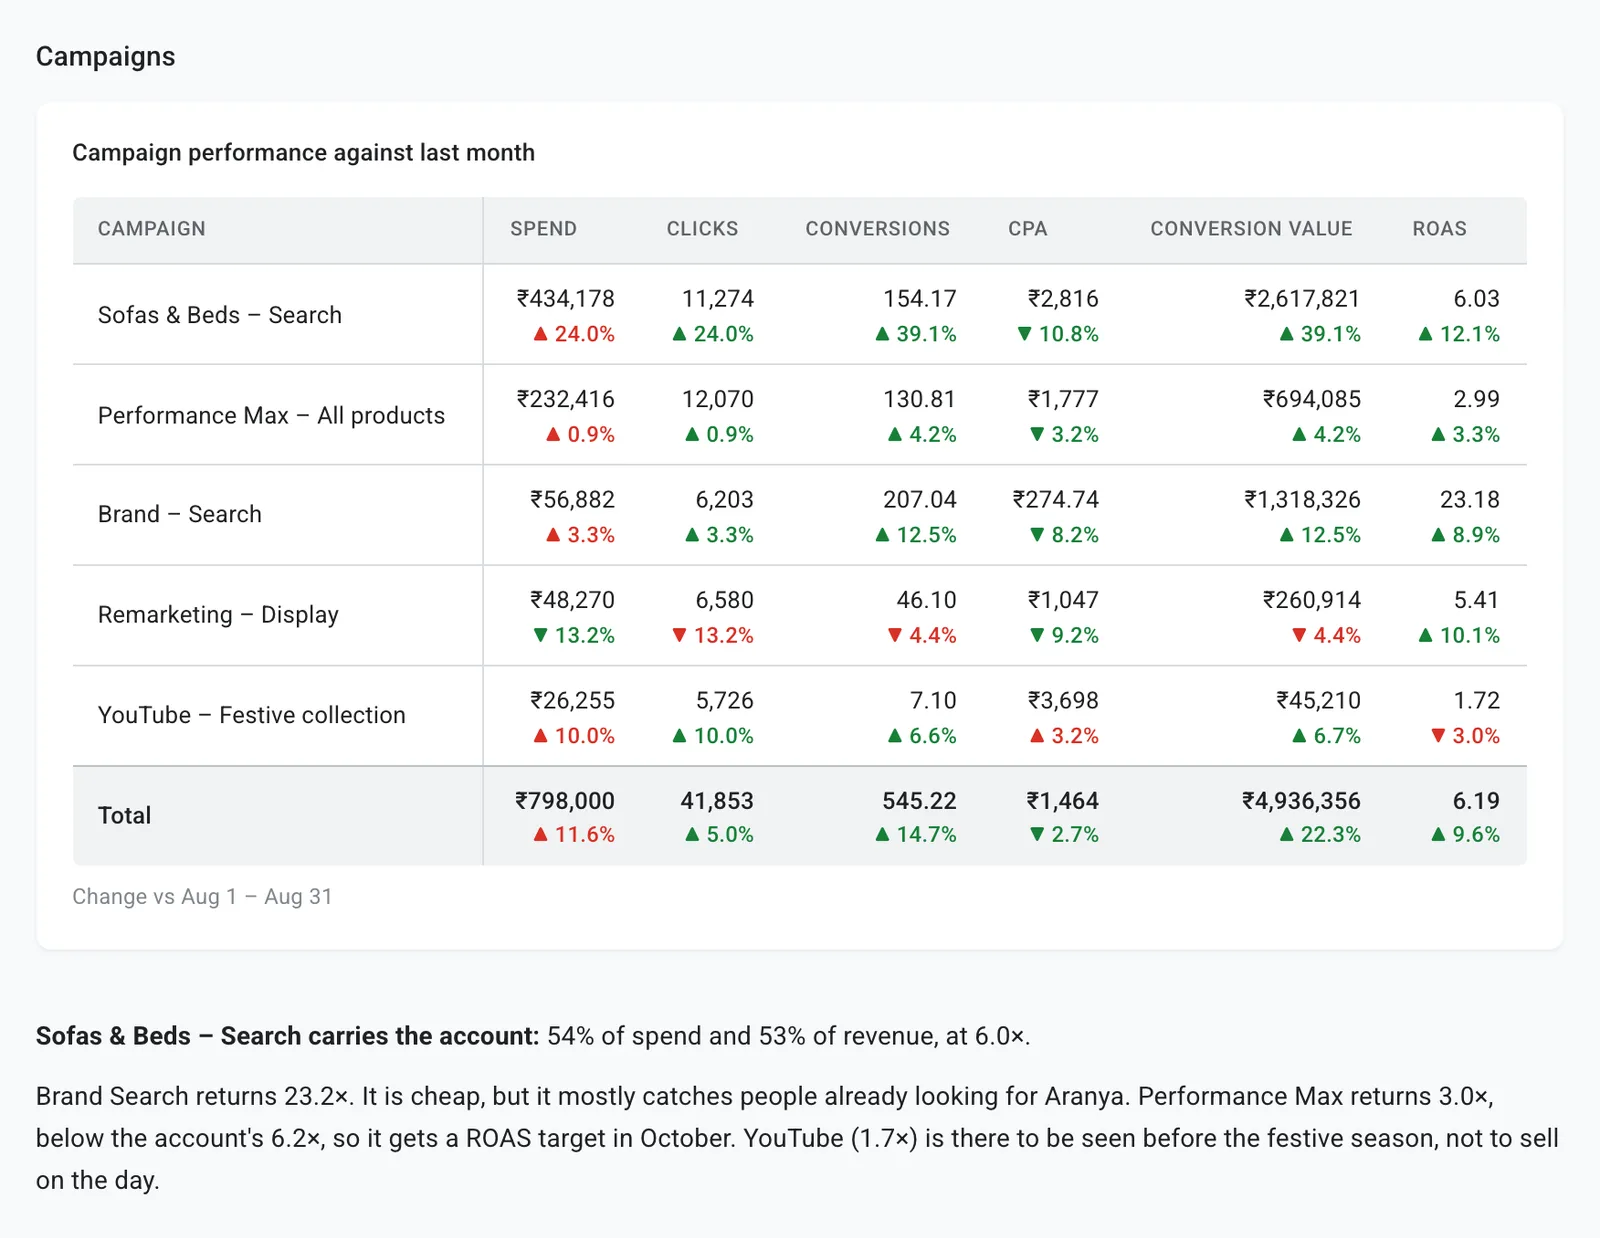Select the ₹48,270 spend value
Viewport: 1600px width, 1238px height.
pos(572,600)
